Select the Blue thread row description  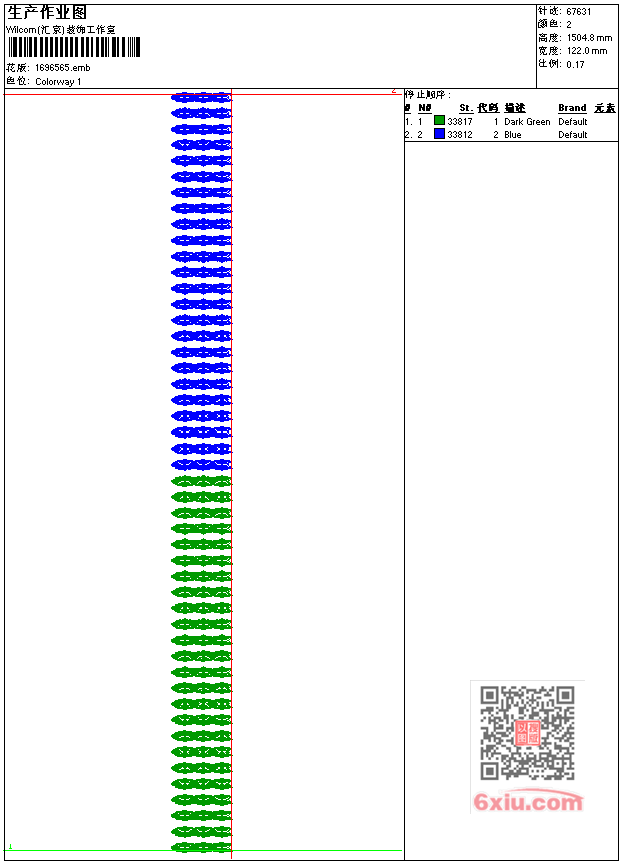tap(512, 135)
